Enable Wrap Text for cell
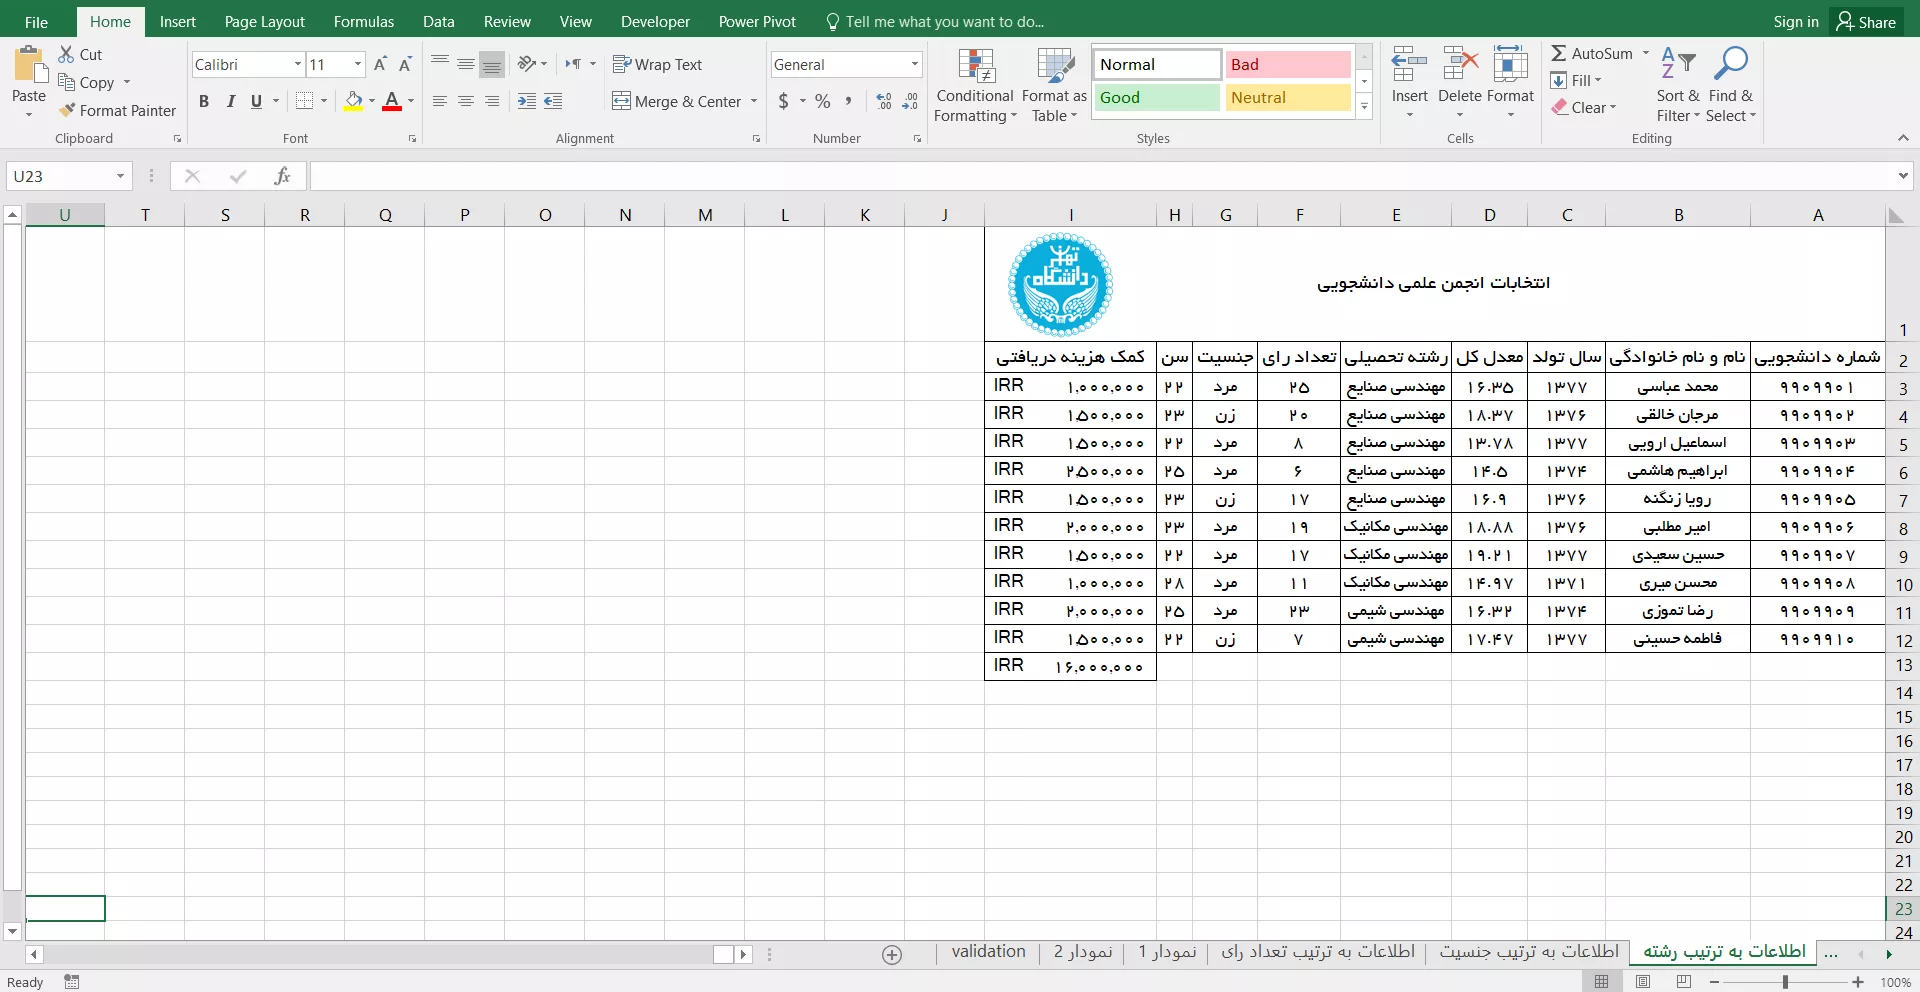 coord(657,65)
